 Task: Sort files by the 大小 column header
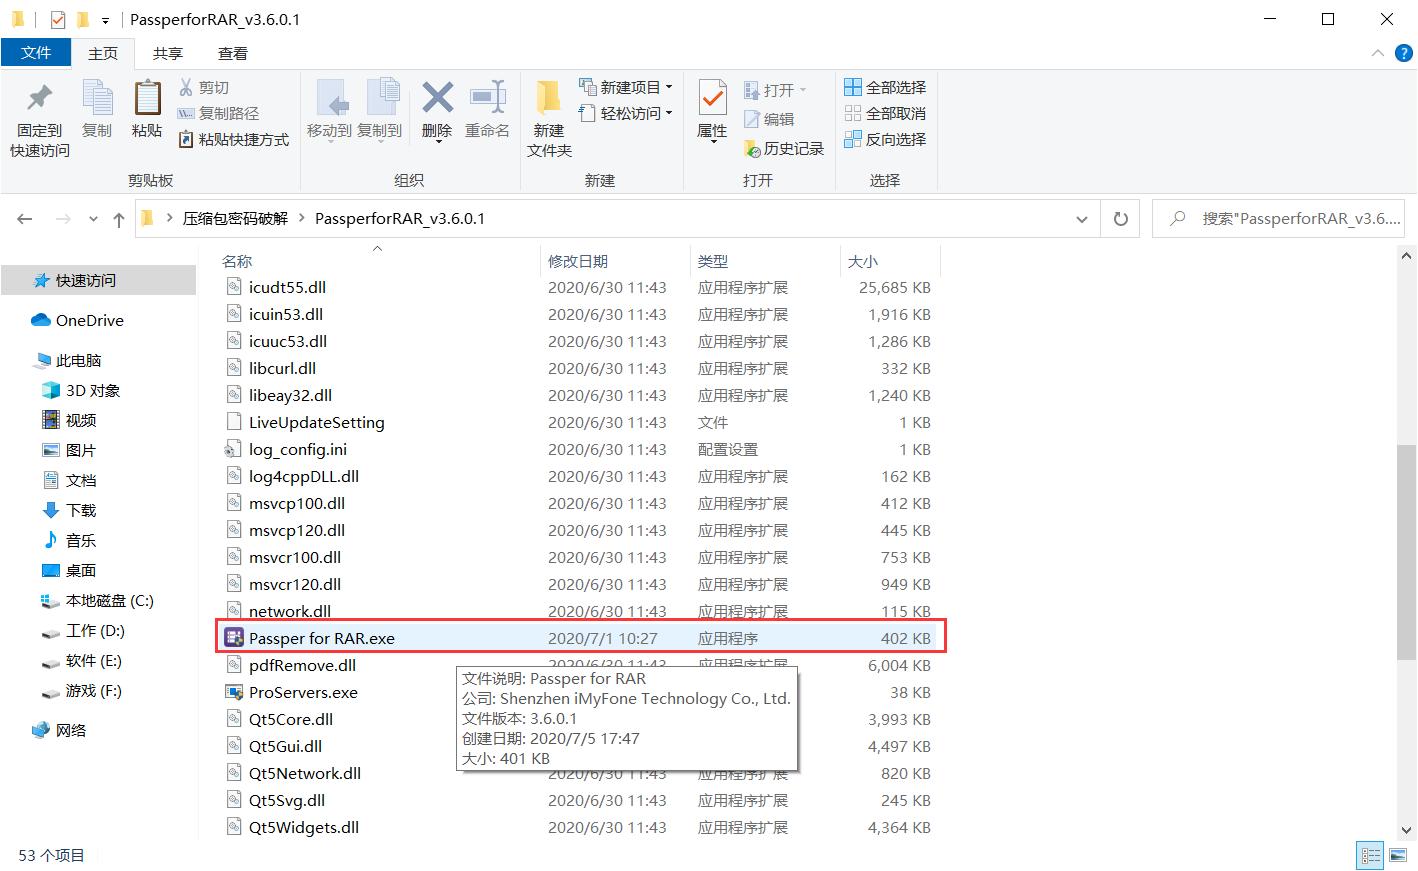point(863,261)
